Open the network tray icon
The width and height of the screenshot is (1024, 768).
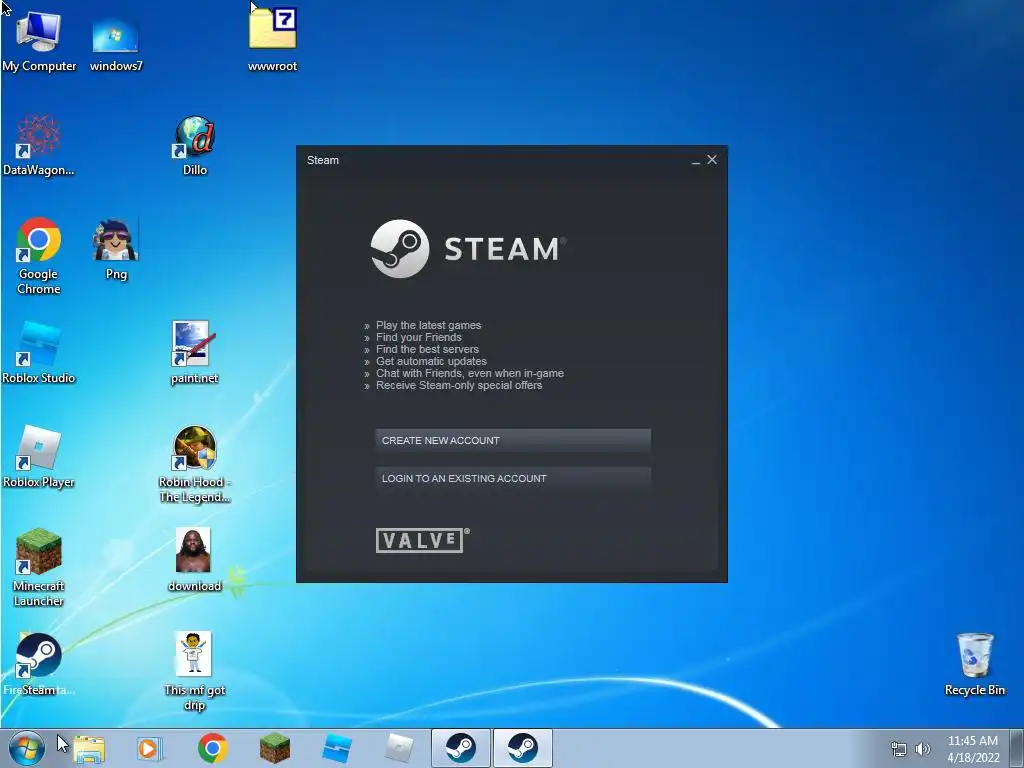899,749
